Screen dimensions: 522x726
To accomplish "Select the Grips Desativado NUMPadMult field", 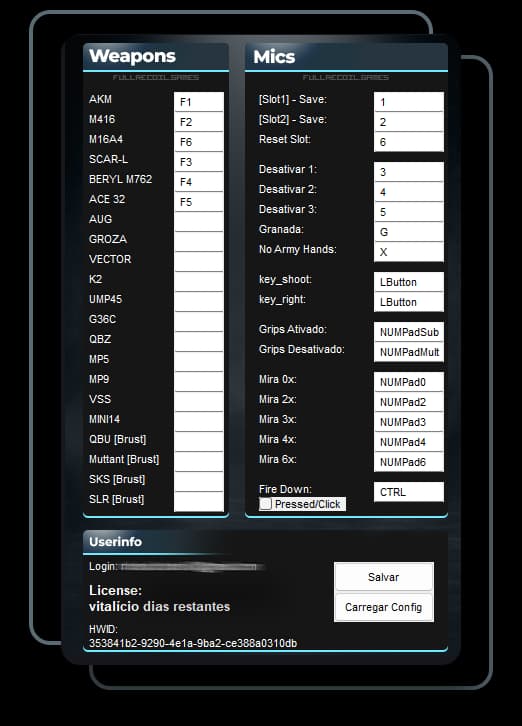I will click(x=409, y=352).
